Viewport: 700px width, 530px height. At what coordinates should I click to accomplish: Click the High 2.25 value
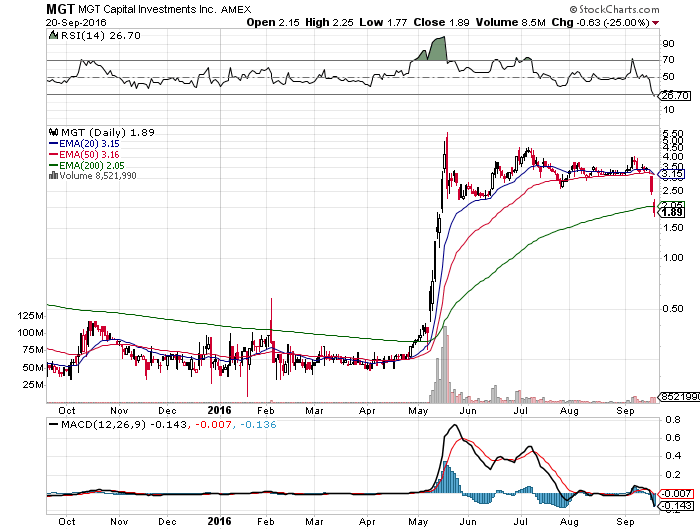(329, 22)
